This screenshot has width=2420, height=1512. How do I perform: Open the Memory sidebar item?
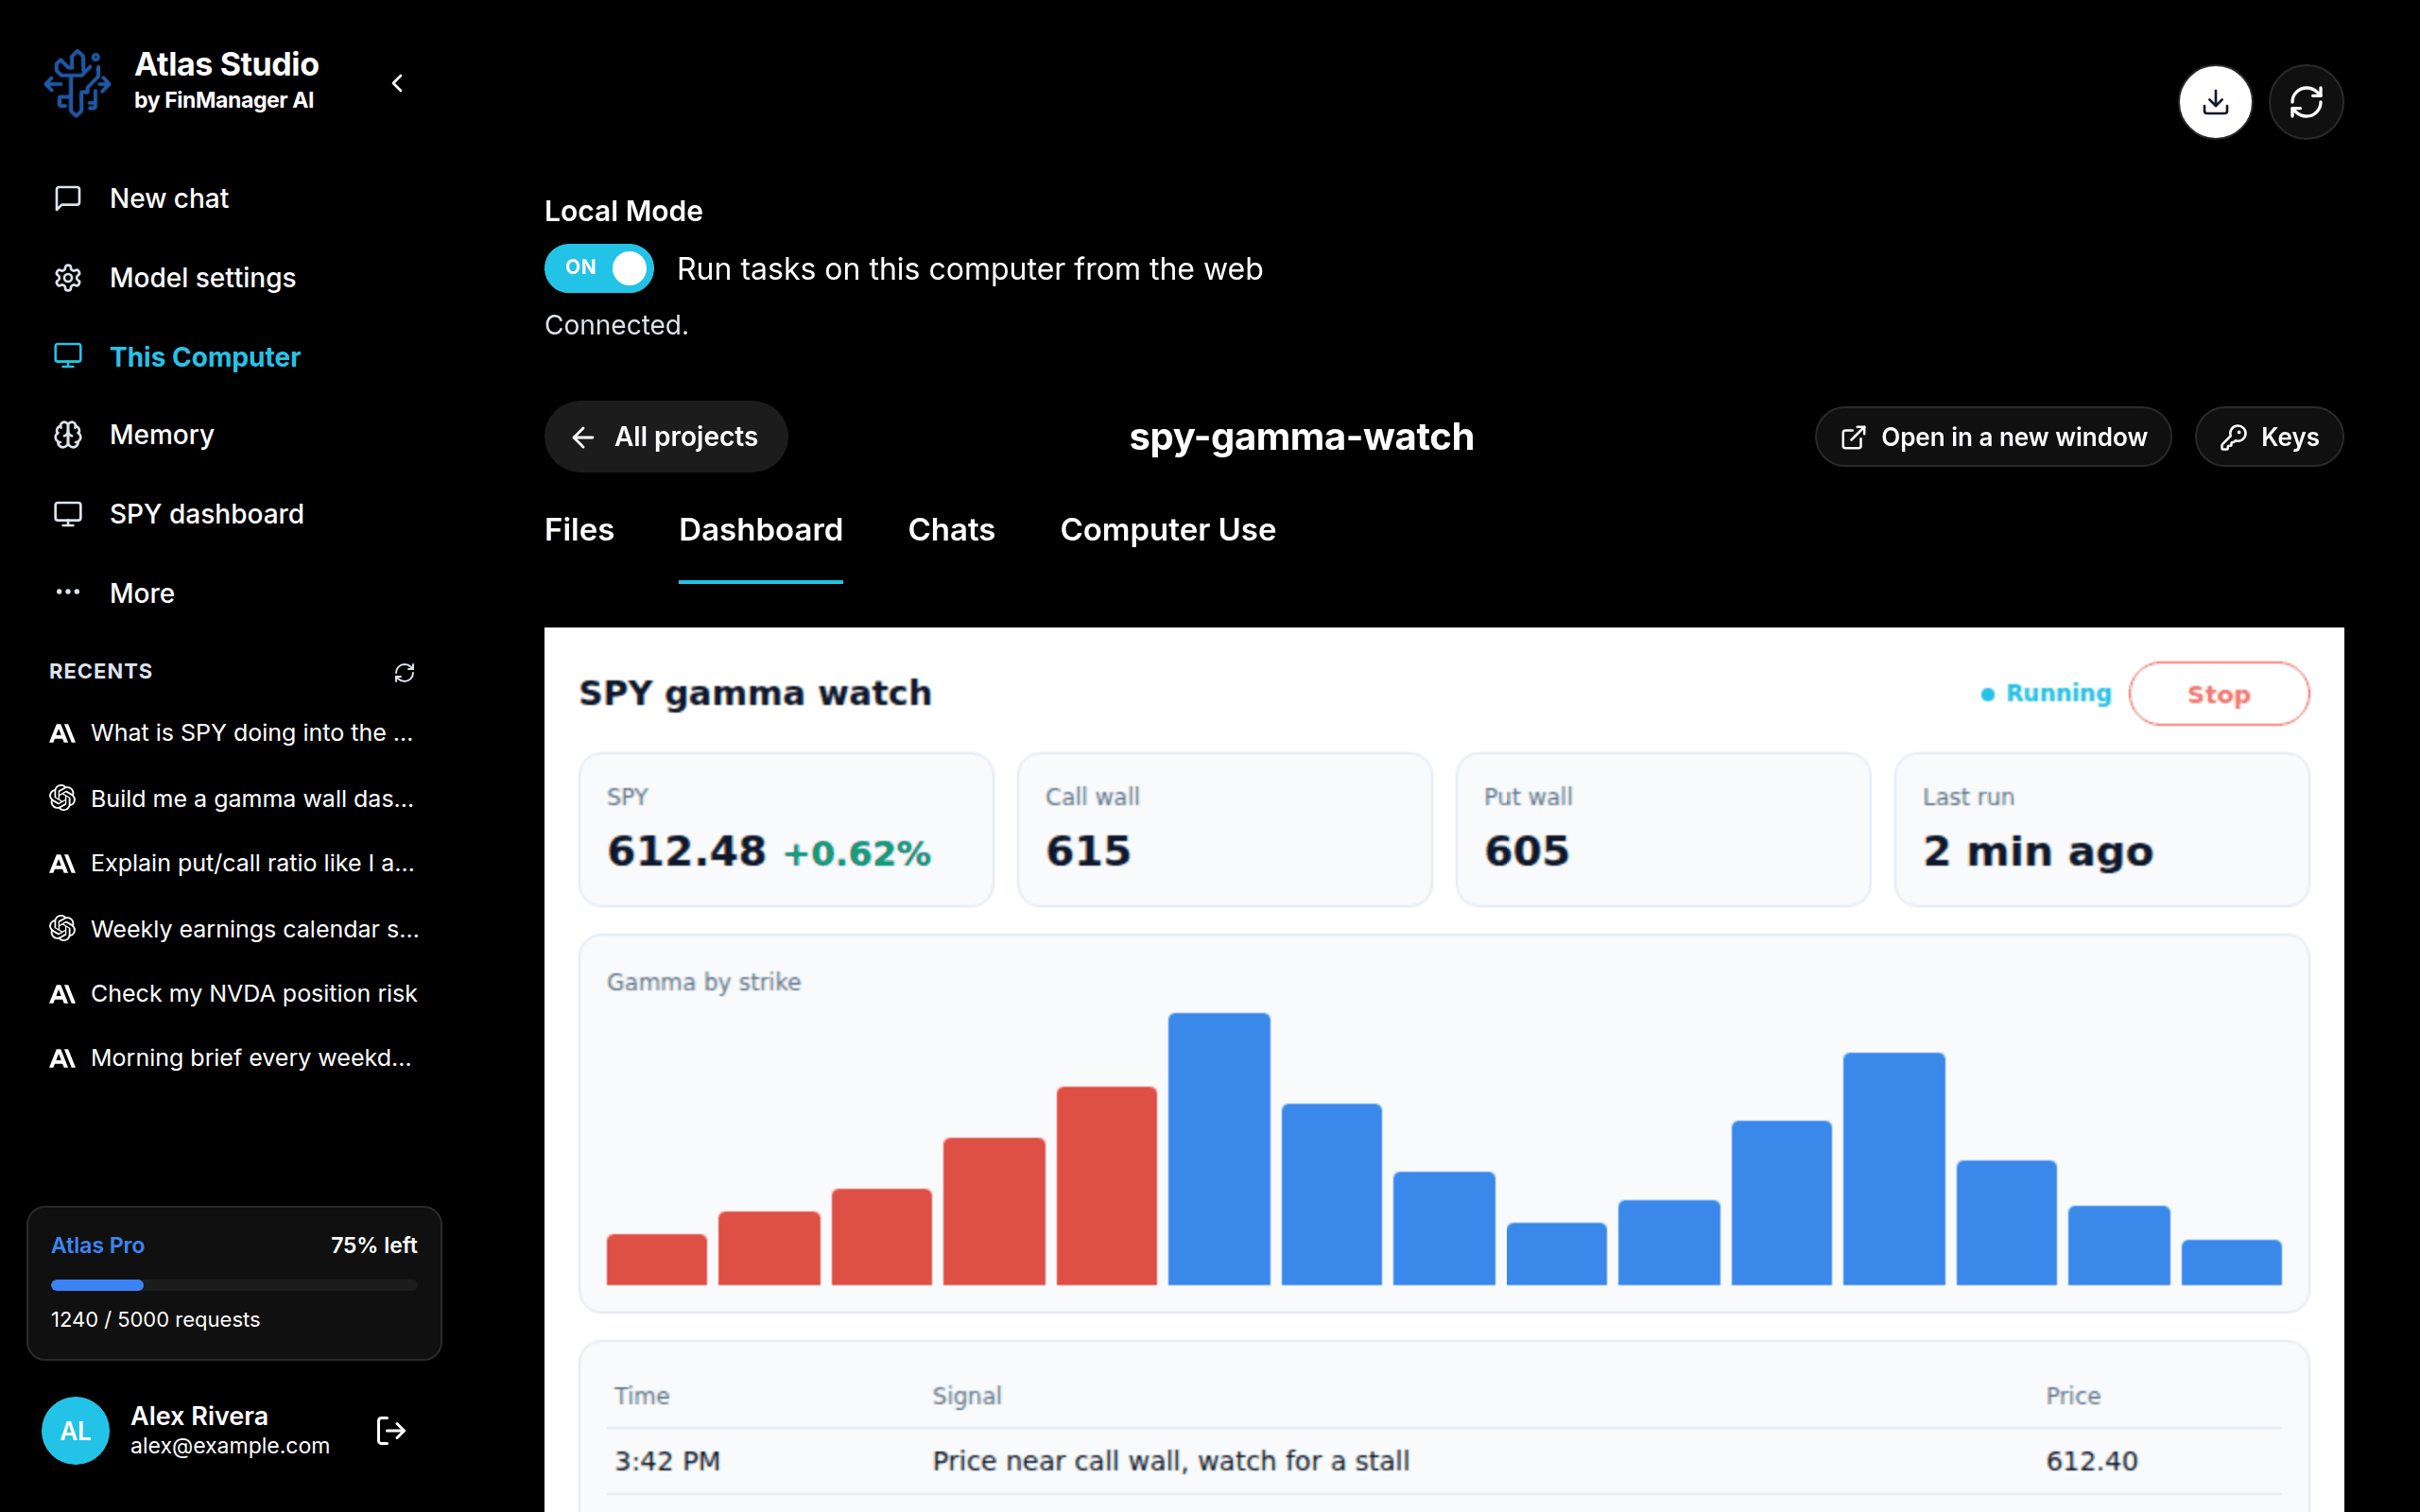click(234, 435)
